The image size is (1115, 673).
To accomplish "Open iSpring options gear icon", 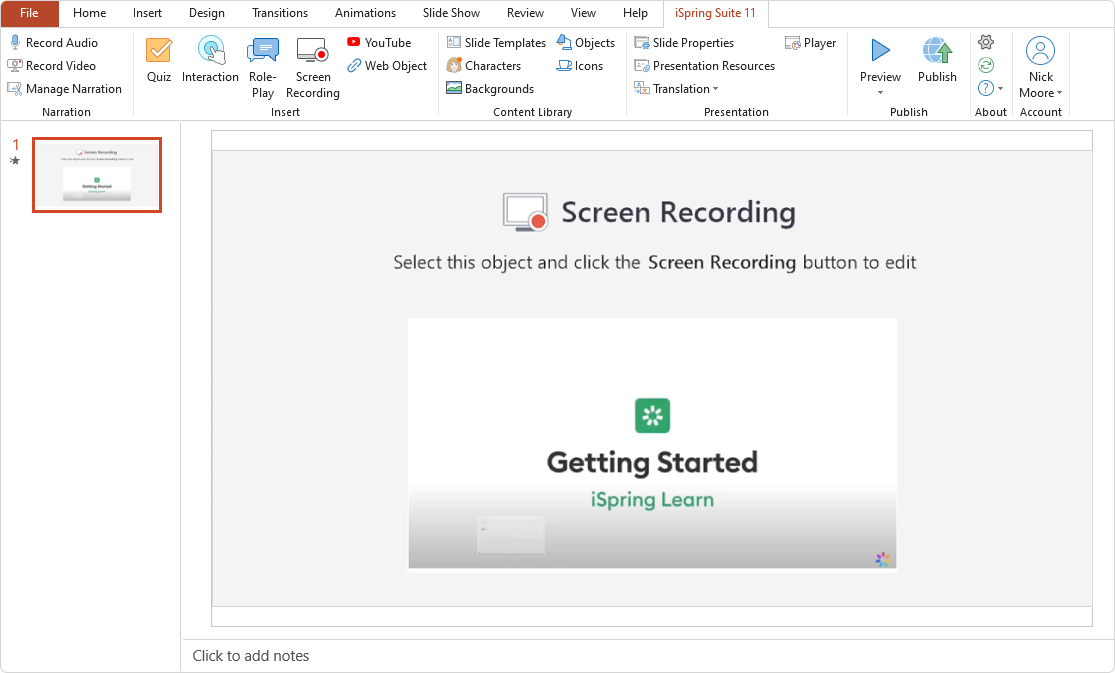I will point(986,42).
